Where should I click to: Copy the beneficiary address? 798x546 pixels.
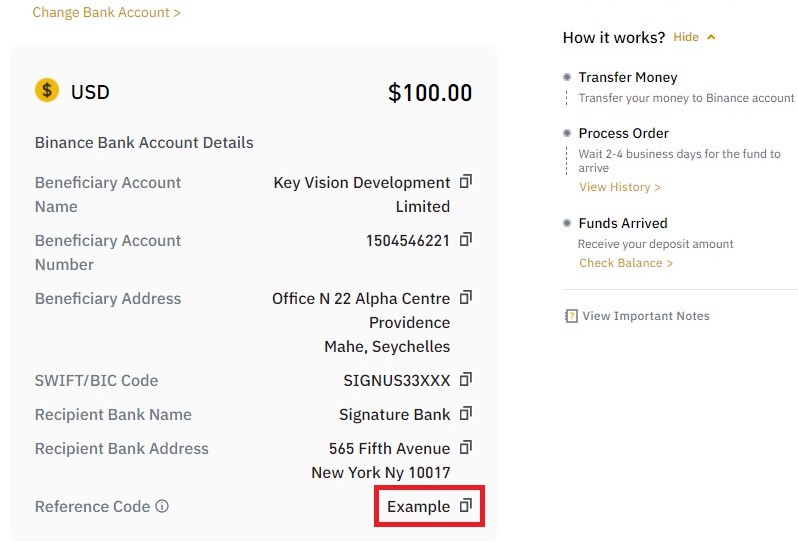pos(466,297)
